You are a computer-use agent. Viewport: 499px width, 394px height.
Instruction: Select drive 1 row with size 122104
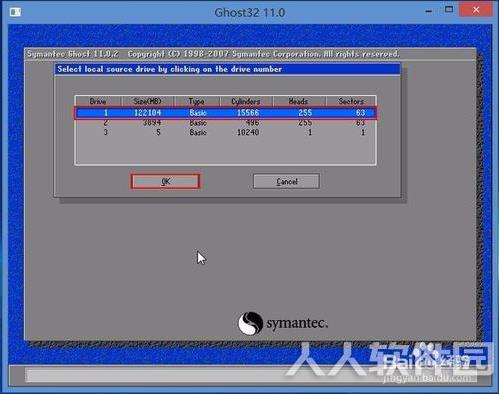226,113
